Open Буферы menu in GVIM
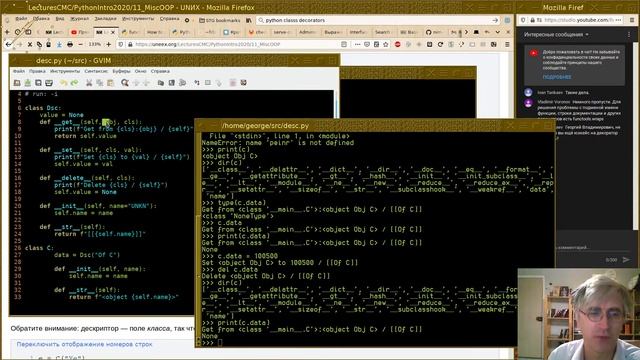 click(122, 71)
